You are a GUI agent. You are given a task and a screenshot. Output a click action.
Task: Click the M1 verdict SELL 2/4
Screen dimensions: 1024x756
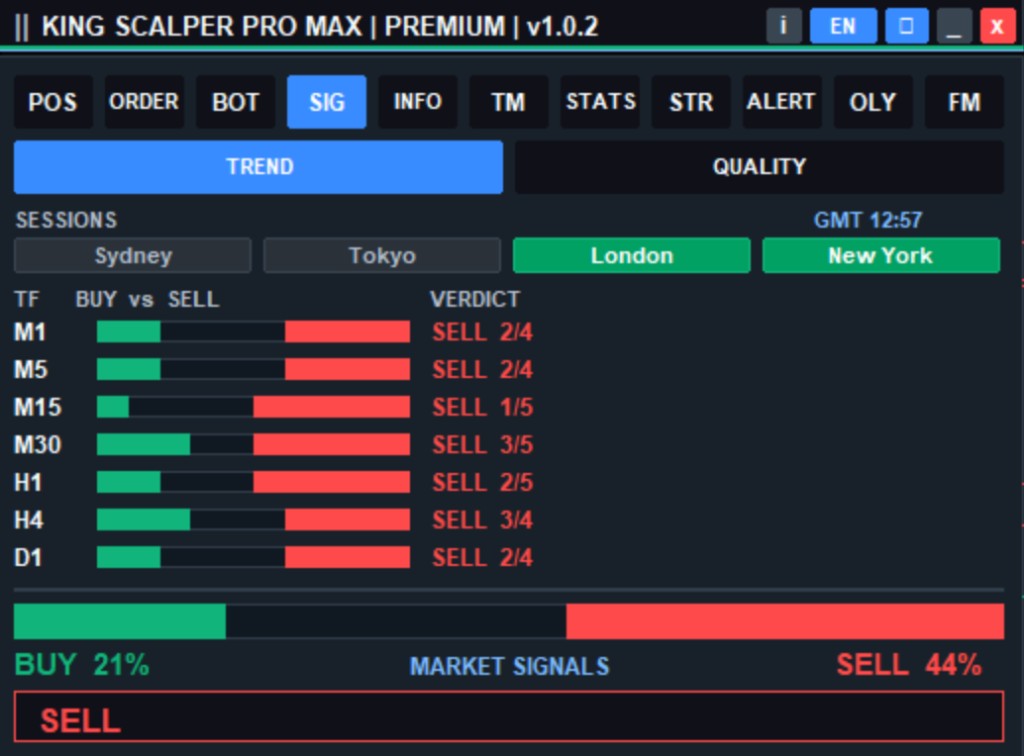pyautogui.click(x=483, y=332)
